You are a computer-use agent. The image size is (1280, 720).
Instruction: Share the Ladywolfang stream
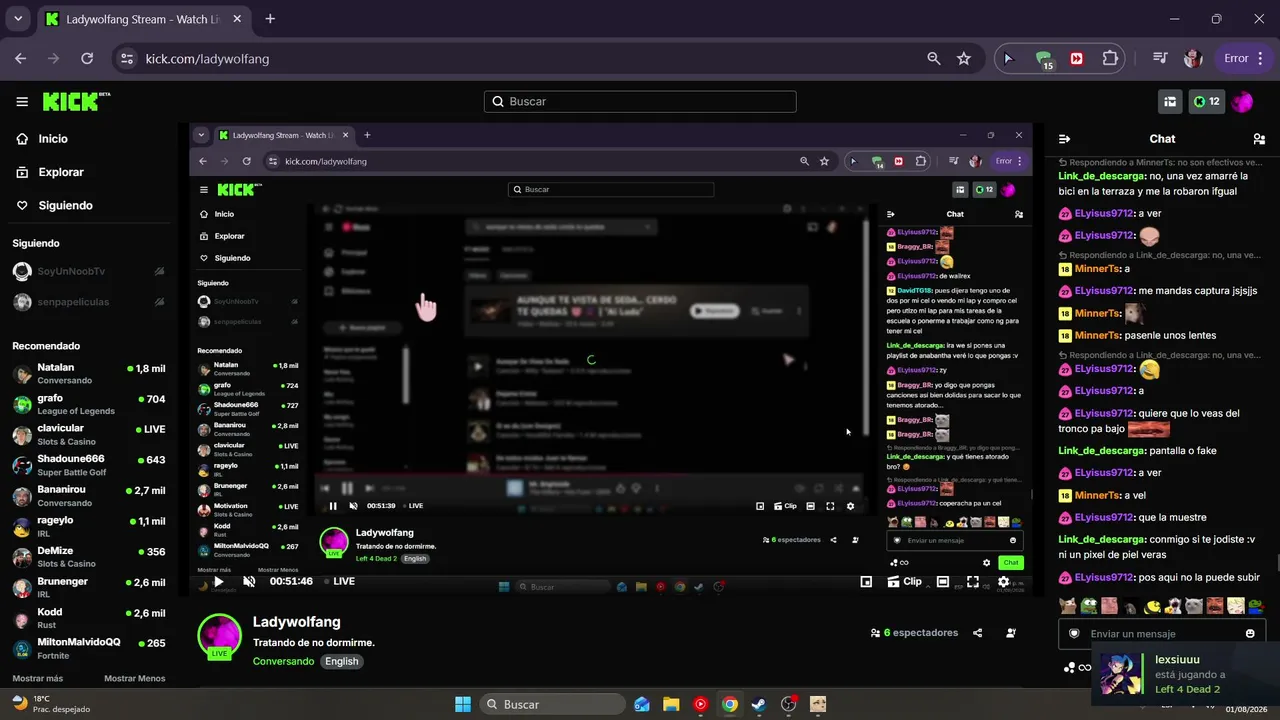[978, 633]
